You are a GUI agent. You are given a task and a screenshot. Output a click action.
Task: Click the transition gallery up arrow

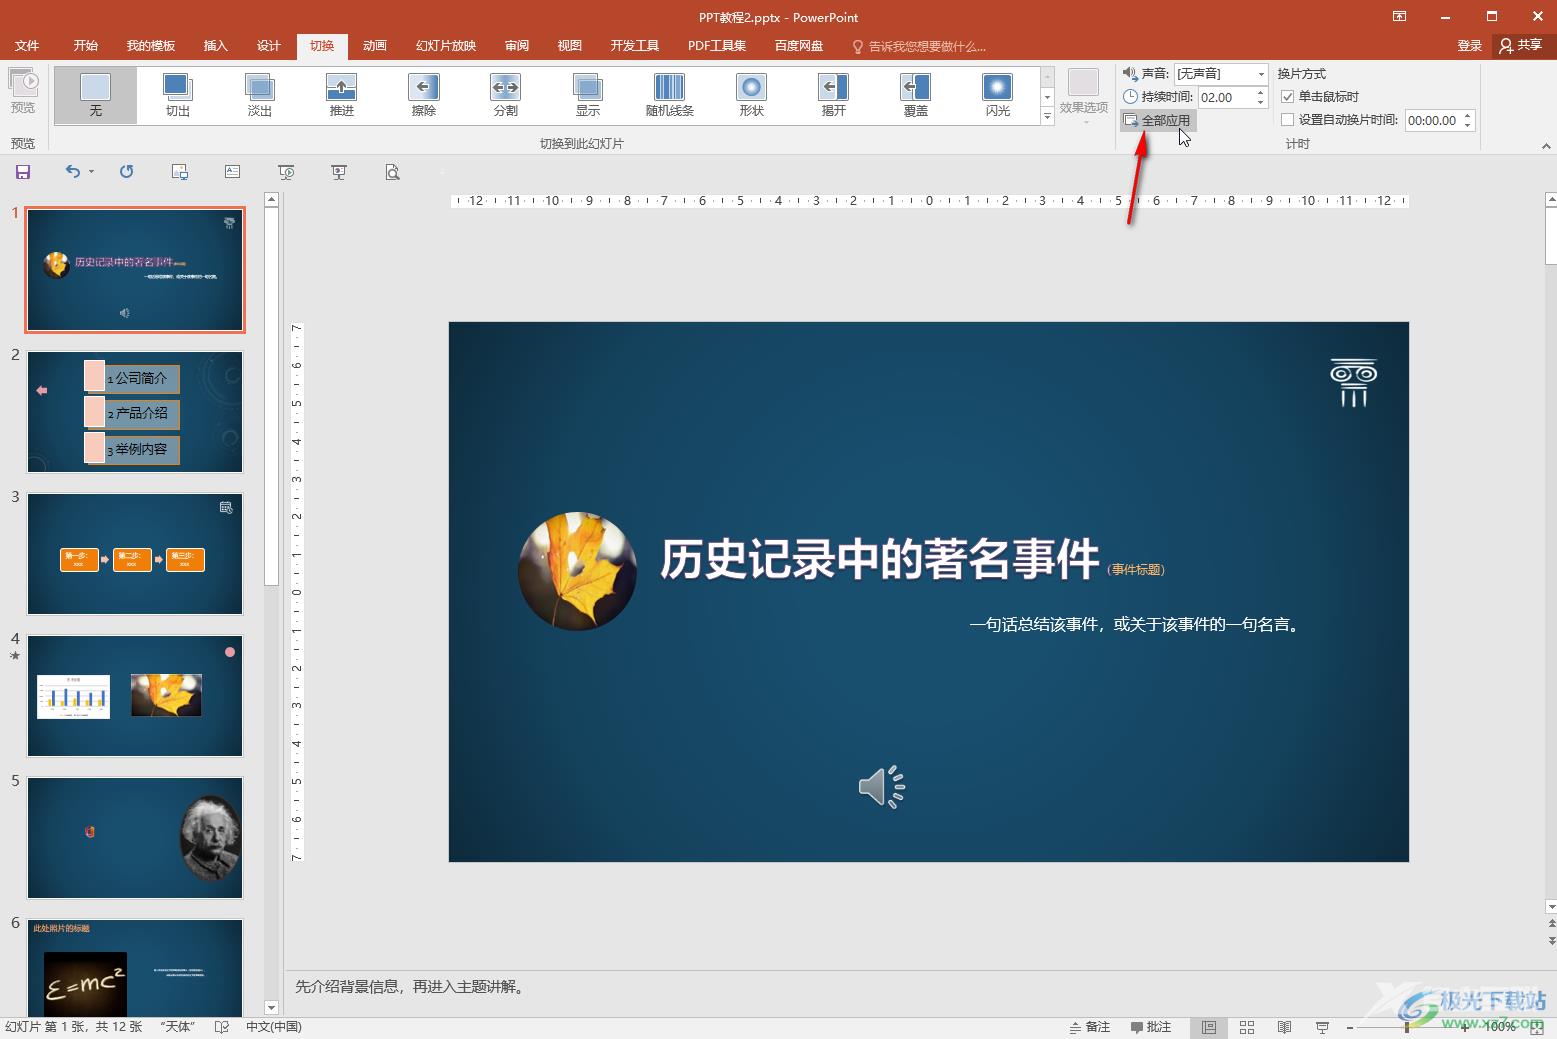(x=1047, y=77)
